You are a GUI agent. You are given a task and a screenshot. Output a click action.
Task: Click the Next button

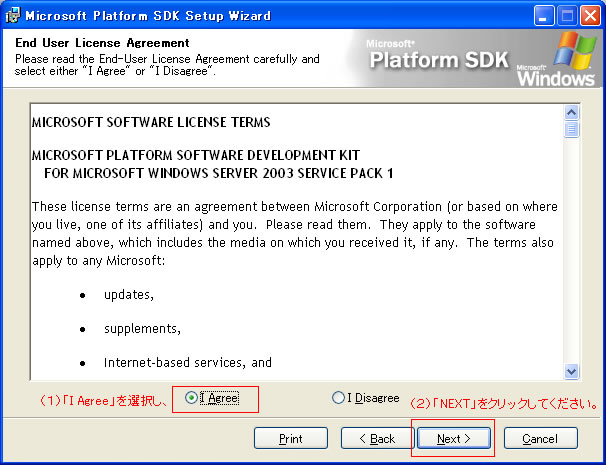tap(454, 439)
